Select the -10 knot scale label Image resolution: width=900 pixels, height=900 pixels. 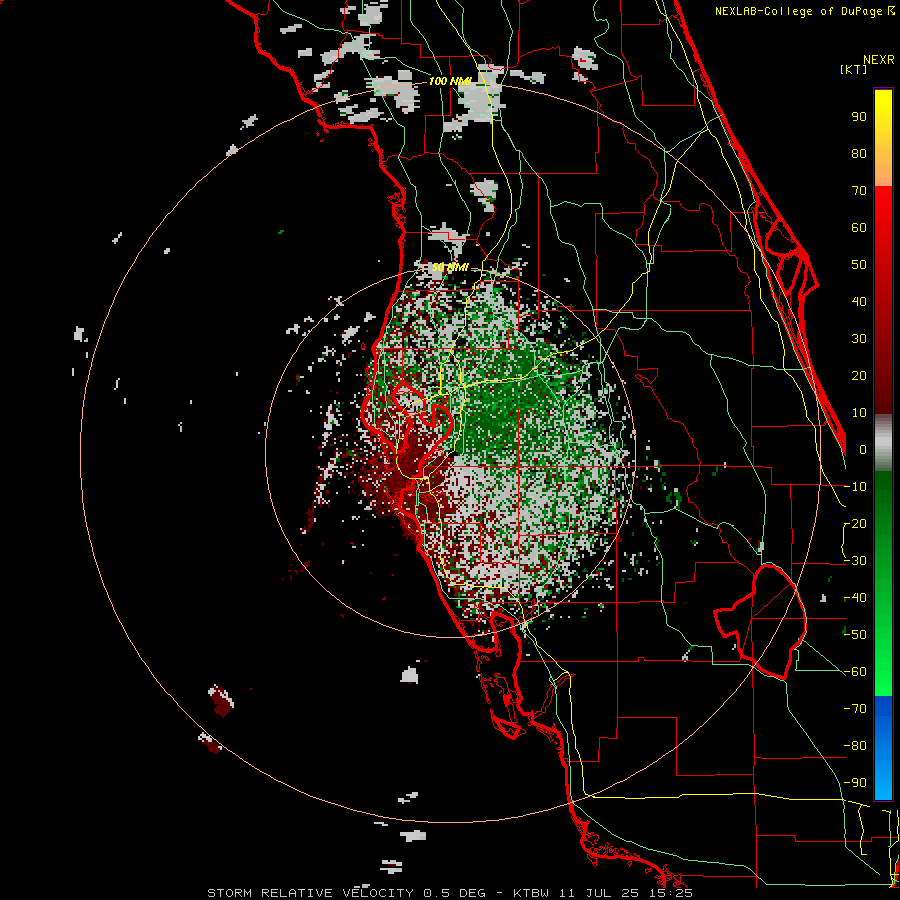[x=856, y=487]
